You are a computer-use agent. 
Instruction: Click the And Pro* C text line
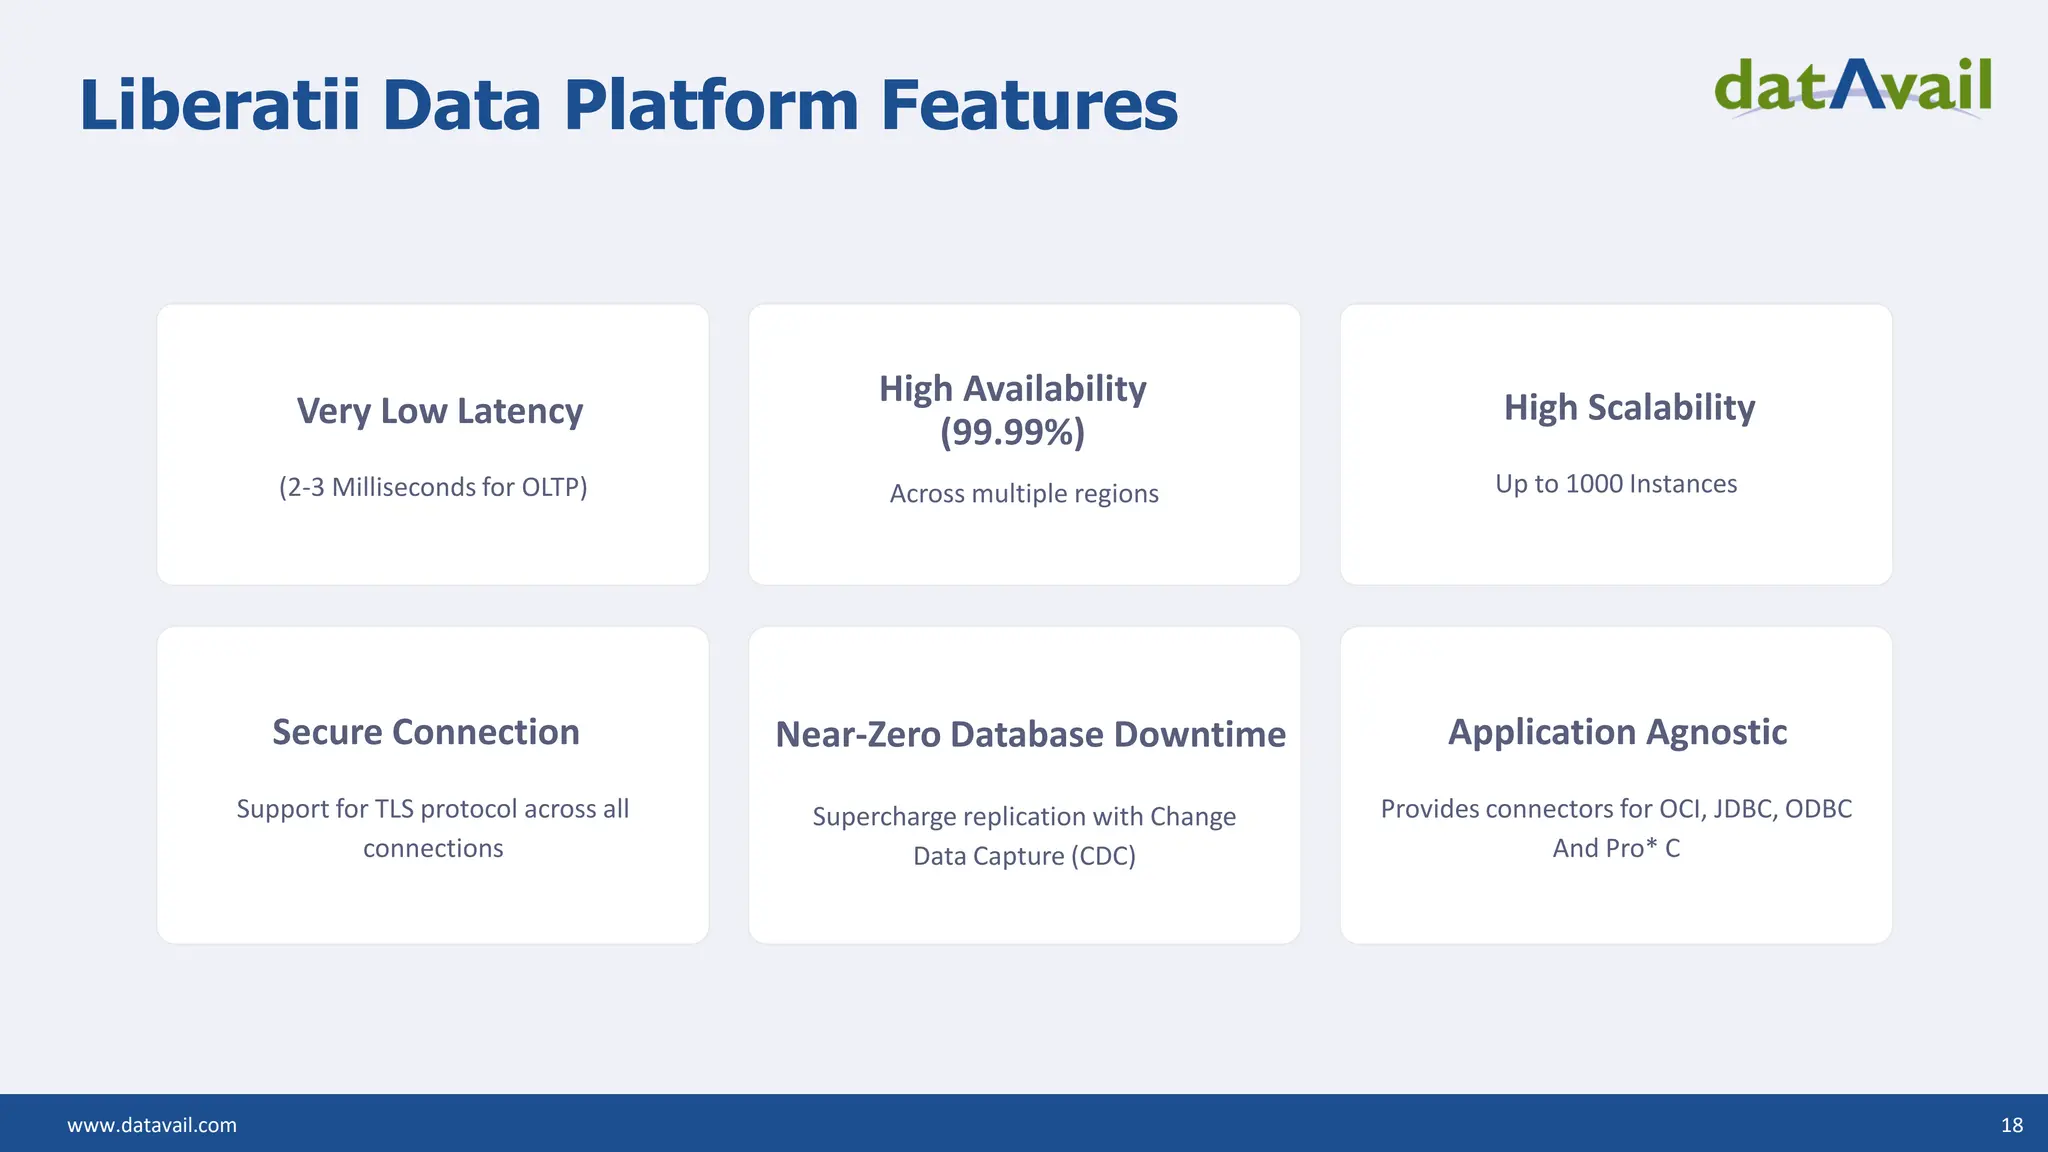click(x=1616, y=848)
